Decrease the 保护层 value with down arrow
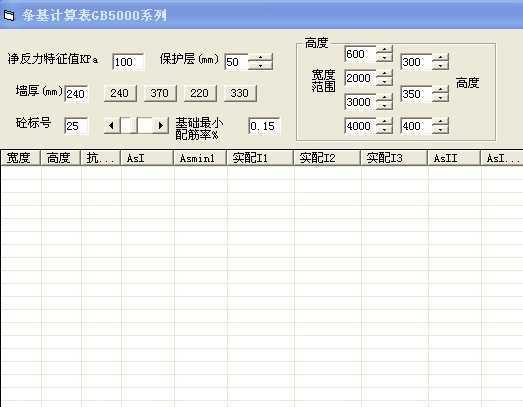 tap(260, 66)
